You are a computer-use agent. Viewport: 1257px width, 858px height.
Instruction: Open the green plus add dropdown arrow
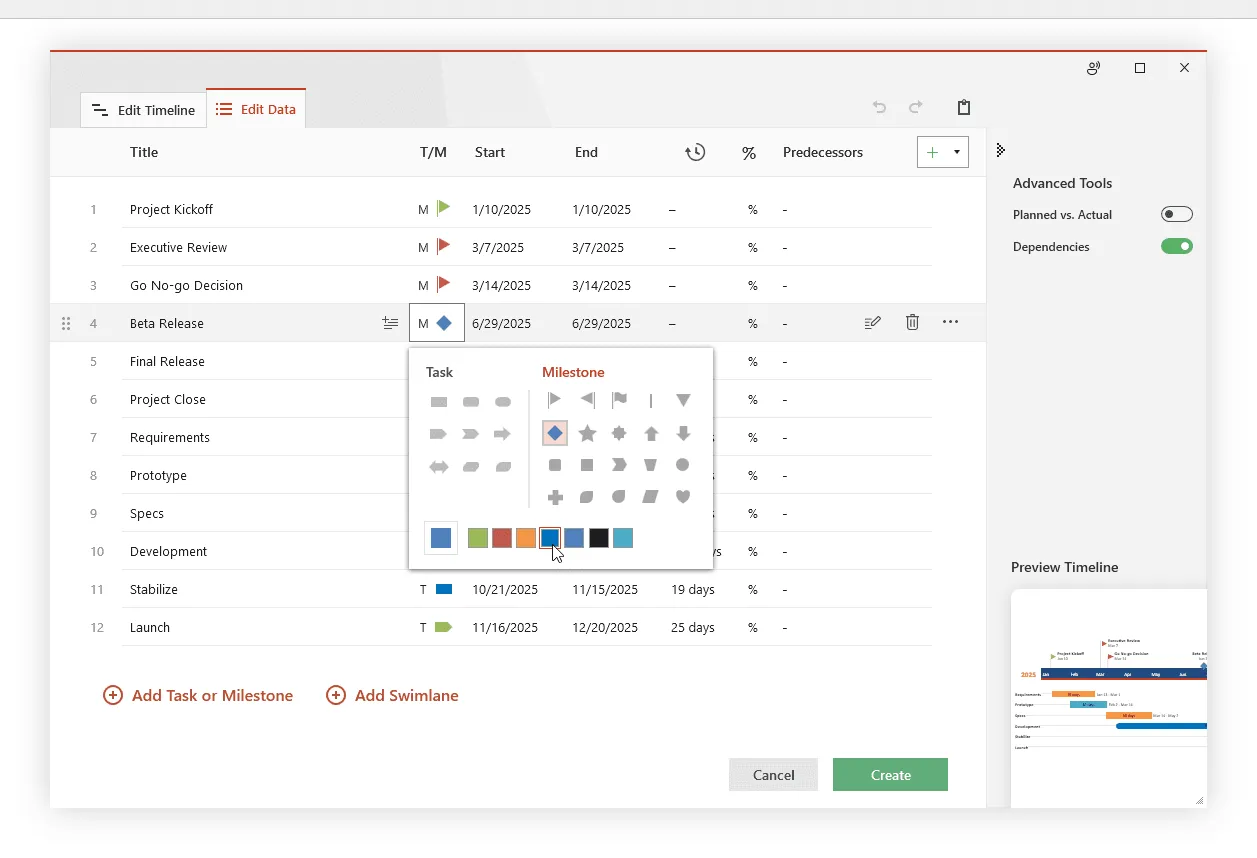pyautogui.click(x=957, y=152)
